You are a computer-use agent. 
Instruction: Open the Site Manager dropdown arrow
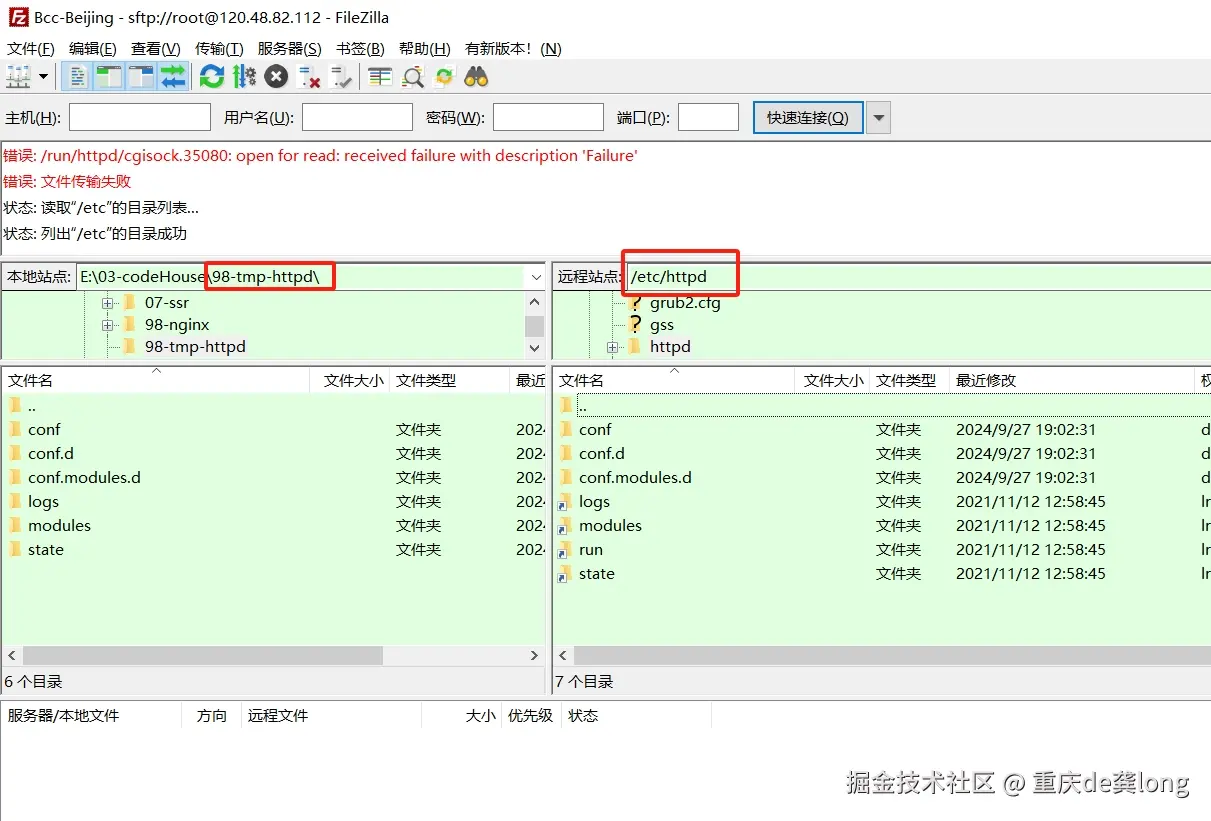43,76
